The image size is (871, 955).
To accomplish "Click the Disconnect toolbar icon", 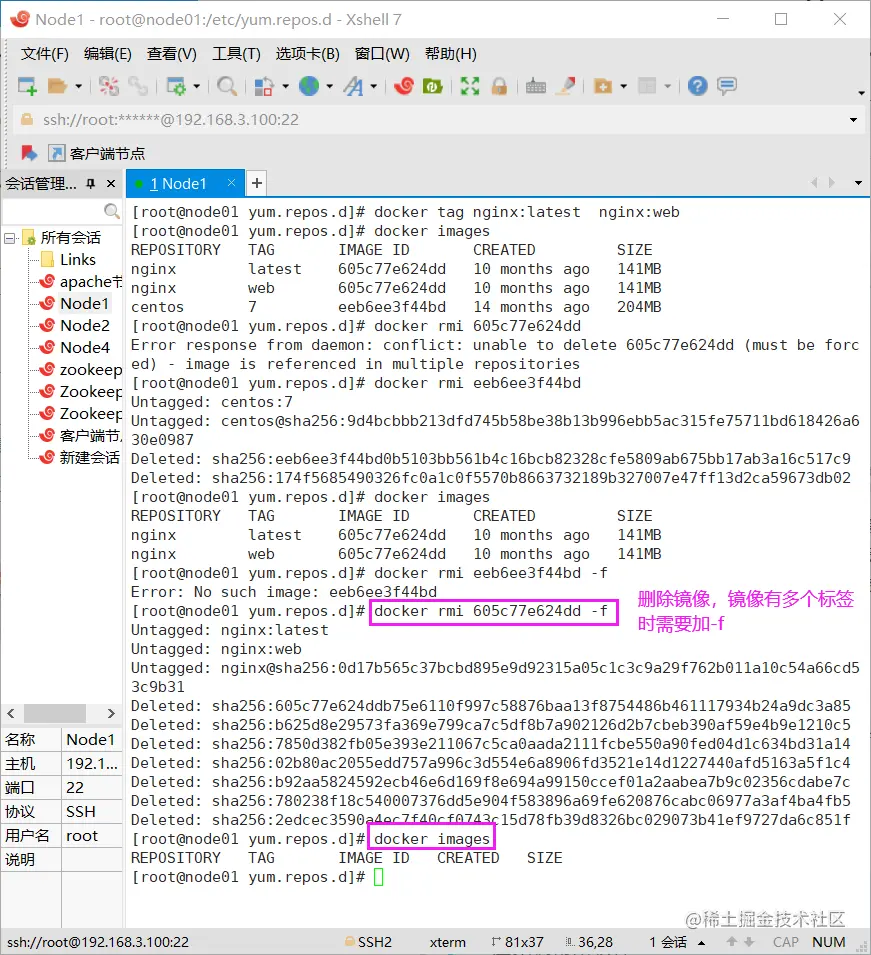I will click(x=109, y=86).
